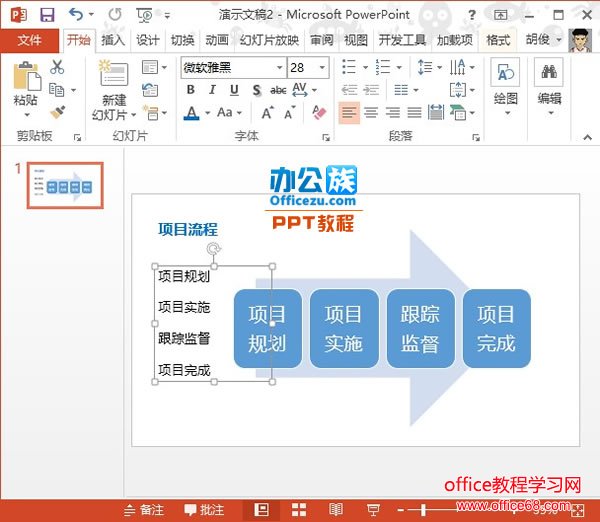Increase font size with large A

[267, 113]
